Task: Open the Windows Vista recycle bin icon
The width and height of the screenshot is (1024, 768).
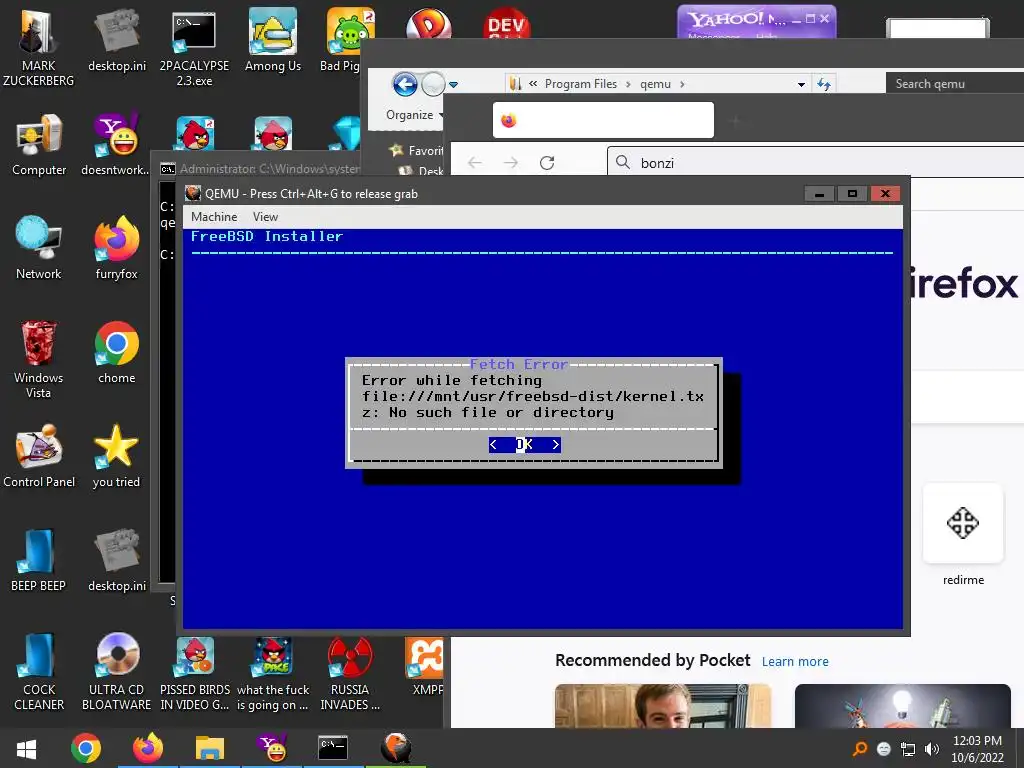Action: (39, 359)
